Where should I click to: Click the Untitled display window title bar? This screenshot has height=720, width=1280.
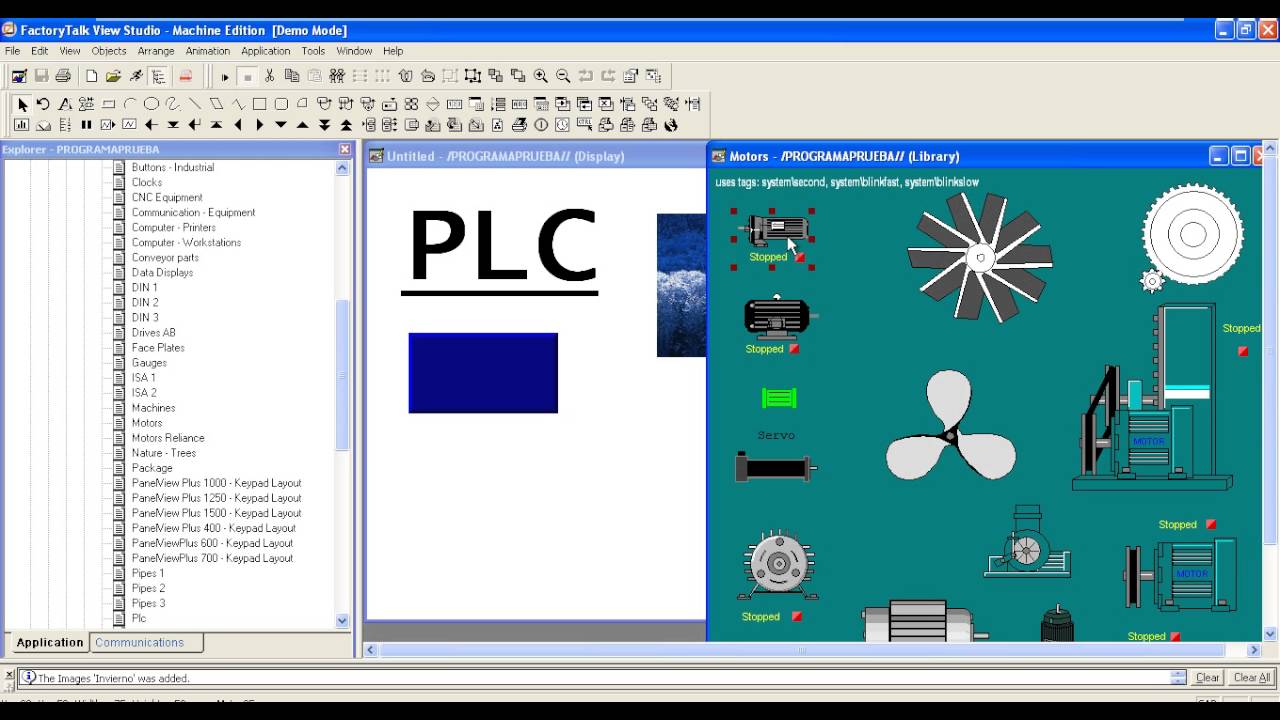pyautogui.click(x=535, y=156)
